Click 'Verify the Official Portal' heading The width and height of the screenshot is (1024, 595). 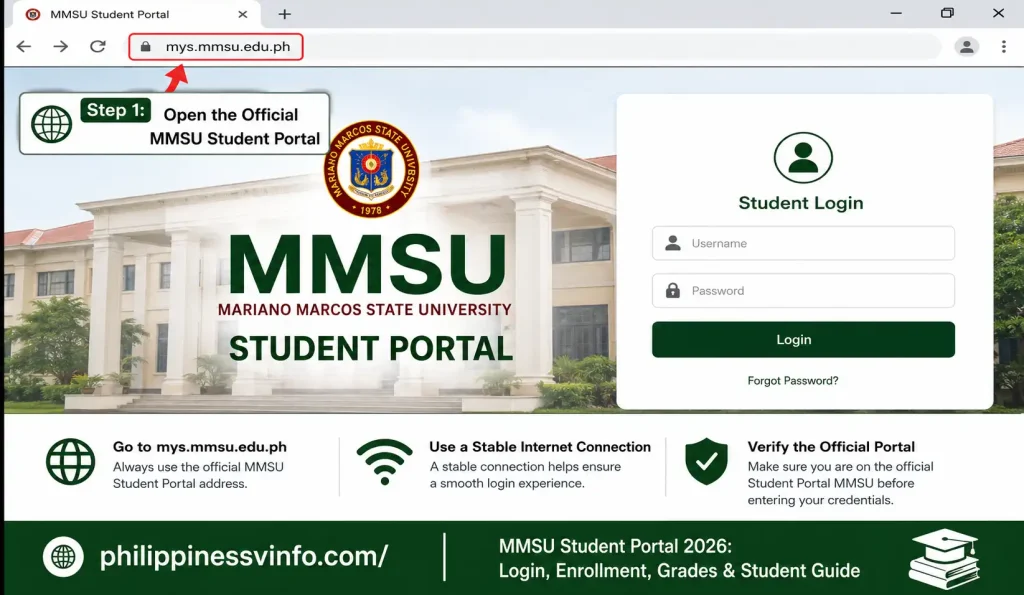coord(831,447)
